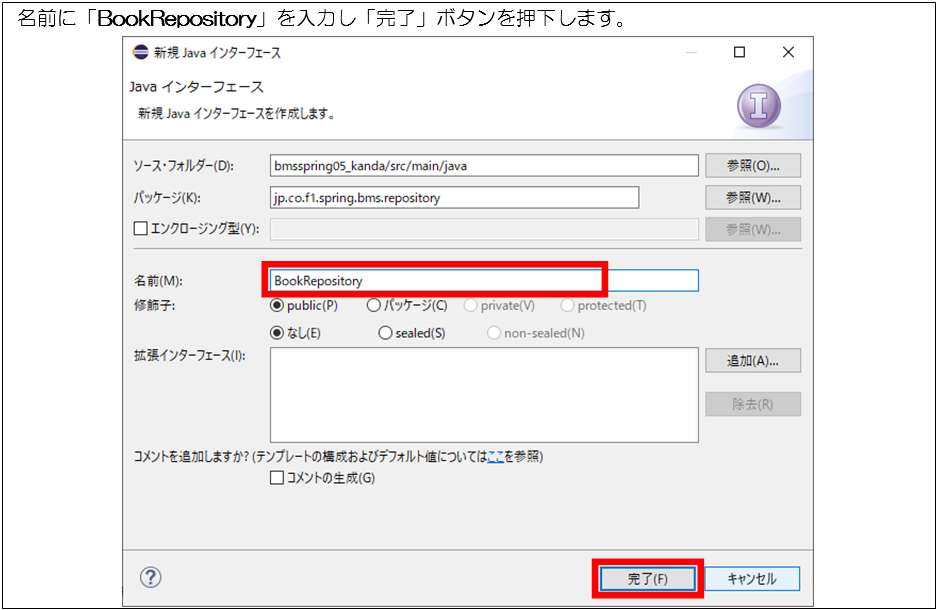Select the public modifier radio button

[277, 306]
